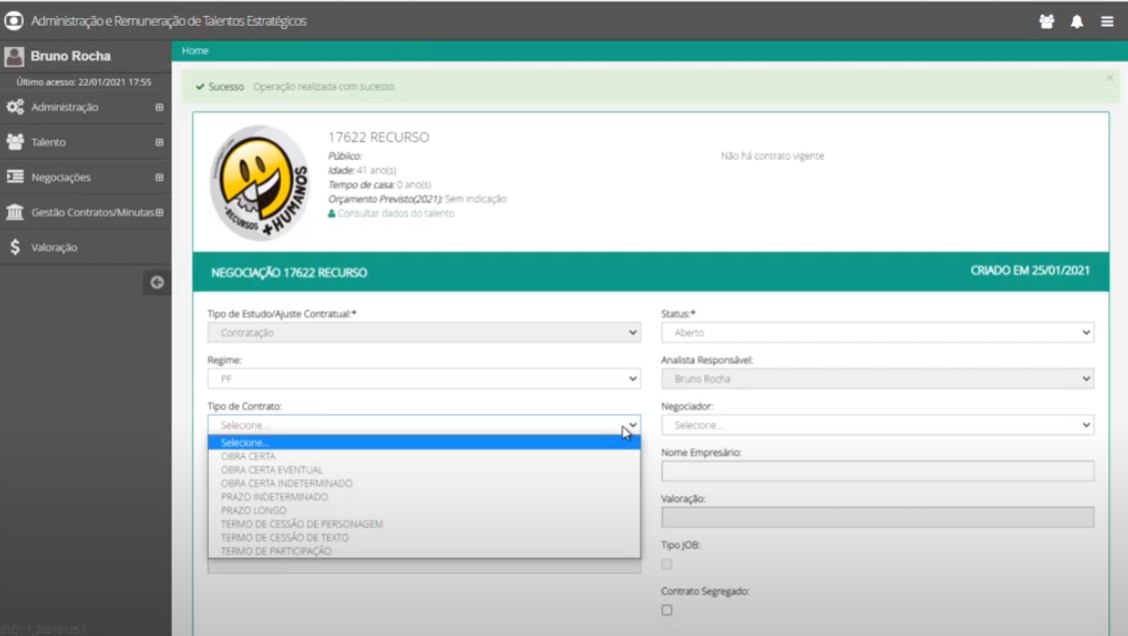Click the Negociações list icon
The image size is (1128, 636).
click(x=15, y=177)
